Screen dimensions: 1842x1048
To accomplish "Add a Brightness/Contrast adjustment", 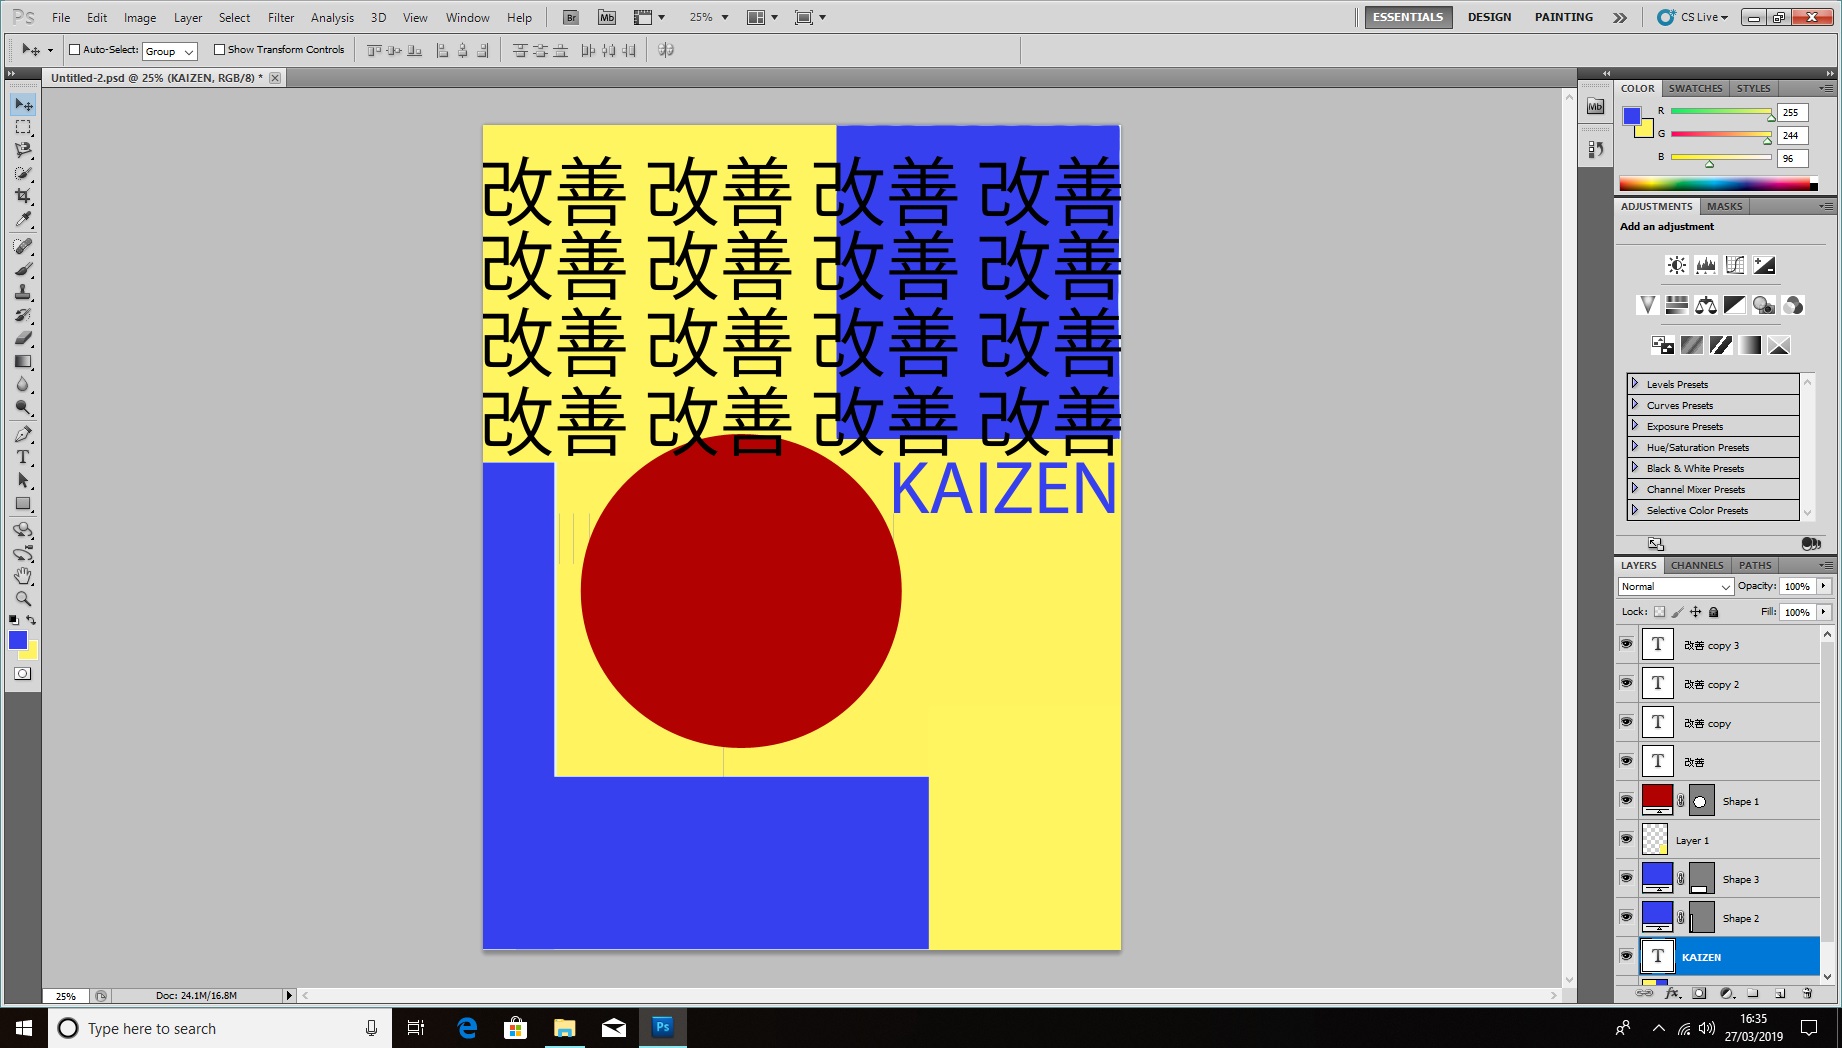I will pos(1676,265).
